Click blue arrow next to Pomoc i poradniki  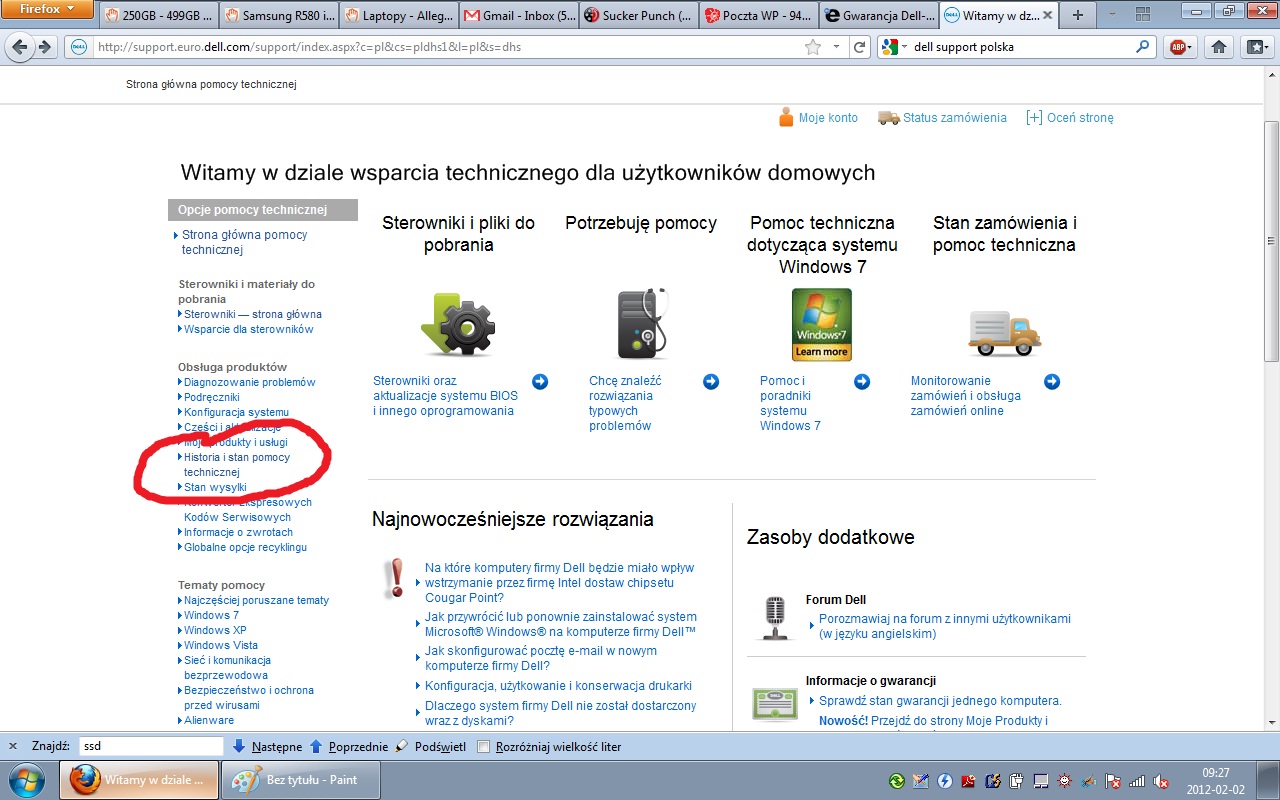click(862, 381)
